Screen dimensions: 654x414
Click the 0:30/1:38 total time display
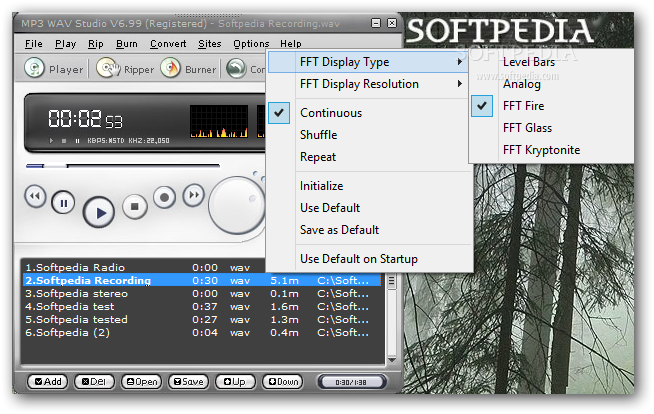tap(351, 382)
